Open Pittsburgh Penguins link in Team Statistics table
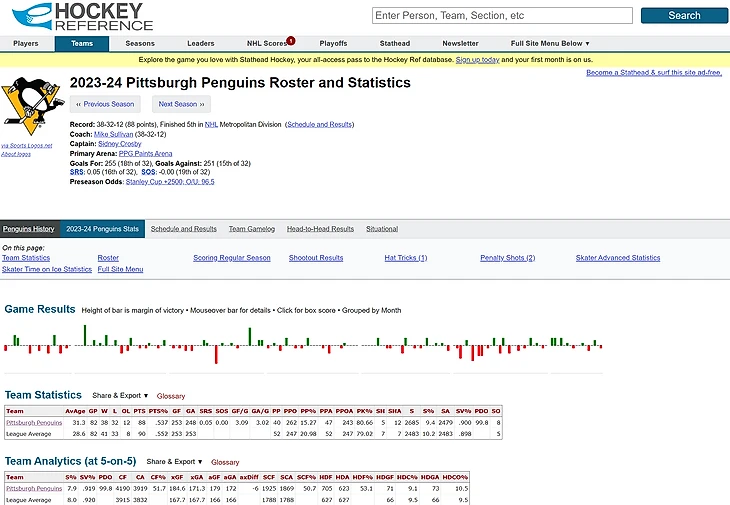 coord(34,423)
